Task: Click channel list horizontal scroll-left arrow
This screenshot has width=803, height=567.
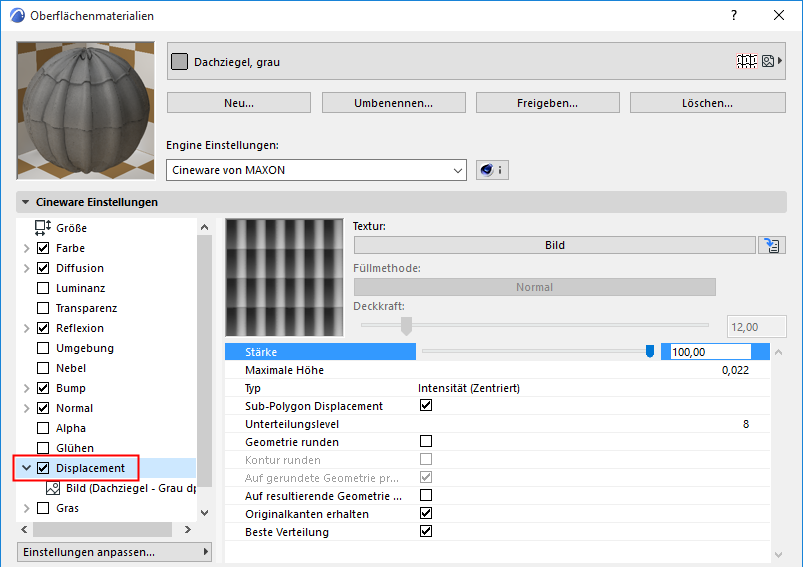Action: point(24,530)
